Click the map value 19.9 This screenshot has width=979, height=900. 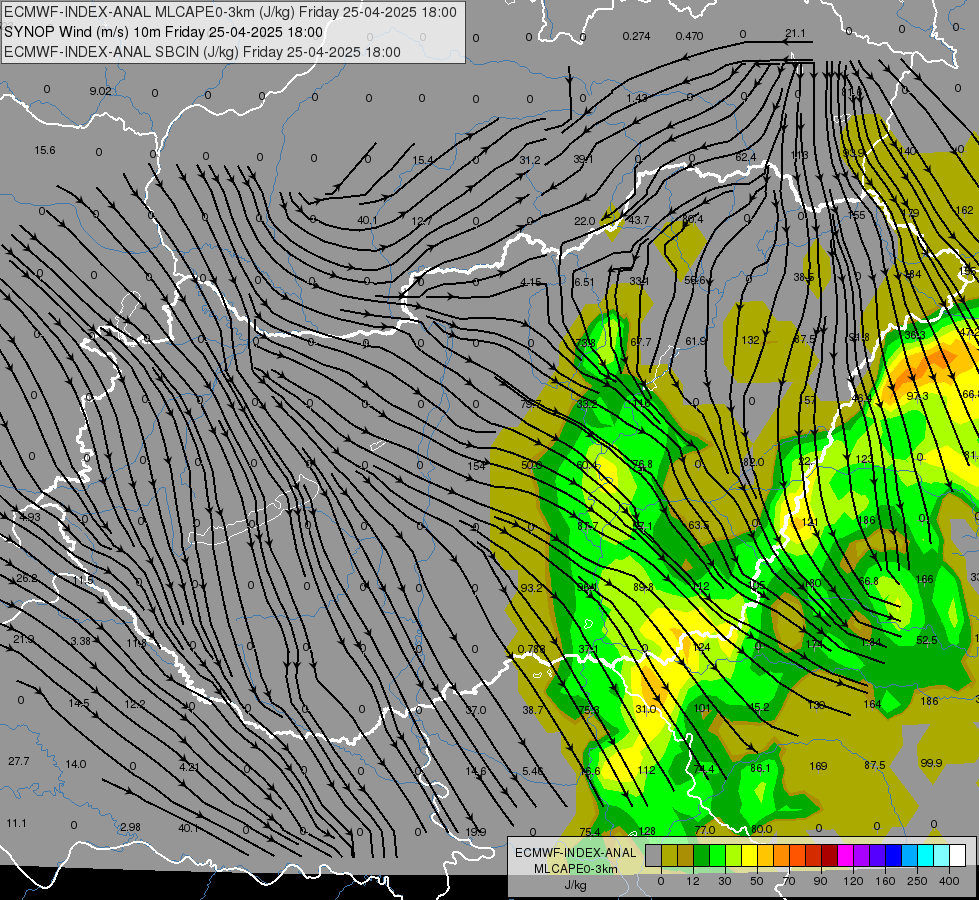[x=476, y=831]
